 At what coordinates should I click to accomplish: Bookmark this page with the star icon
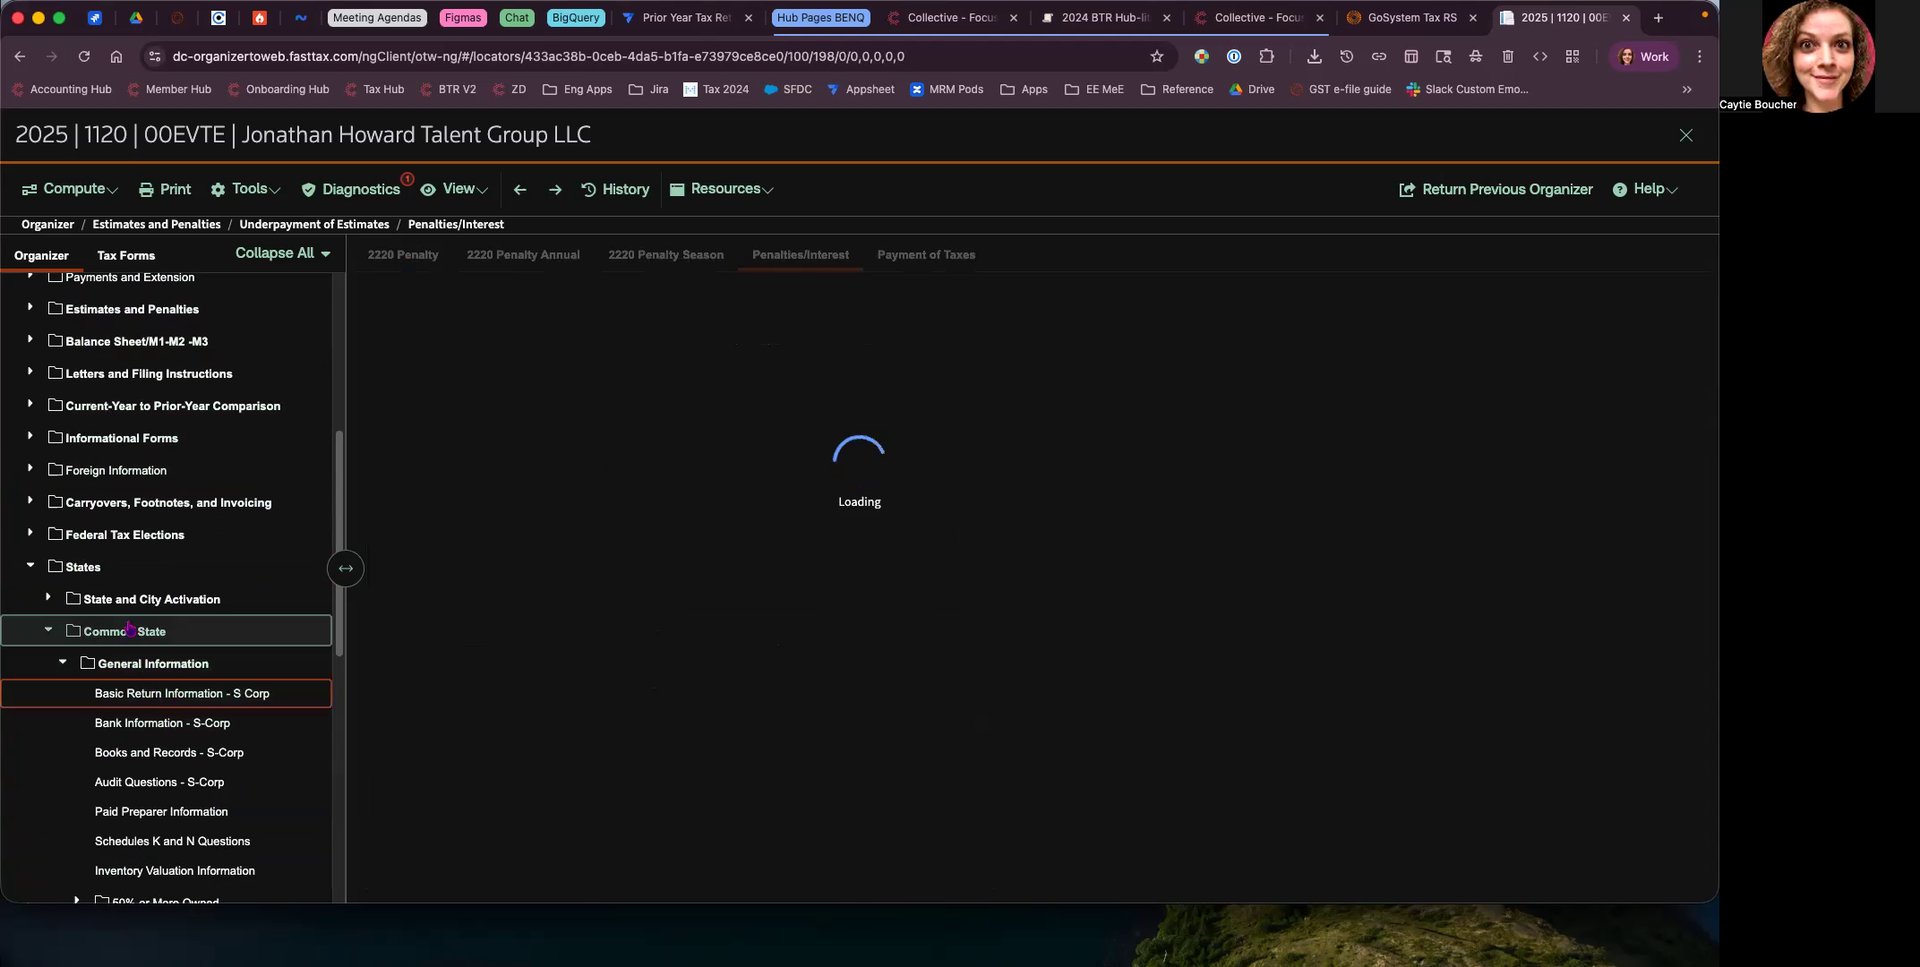(1157, 57)
